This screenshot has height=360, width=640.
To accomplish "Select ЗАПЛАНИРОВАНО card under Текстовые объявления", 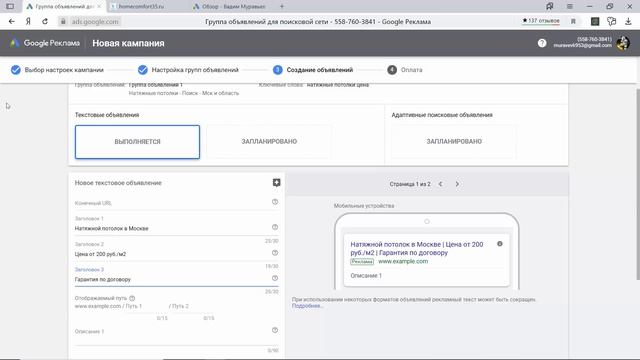I will pos(269,142).
